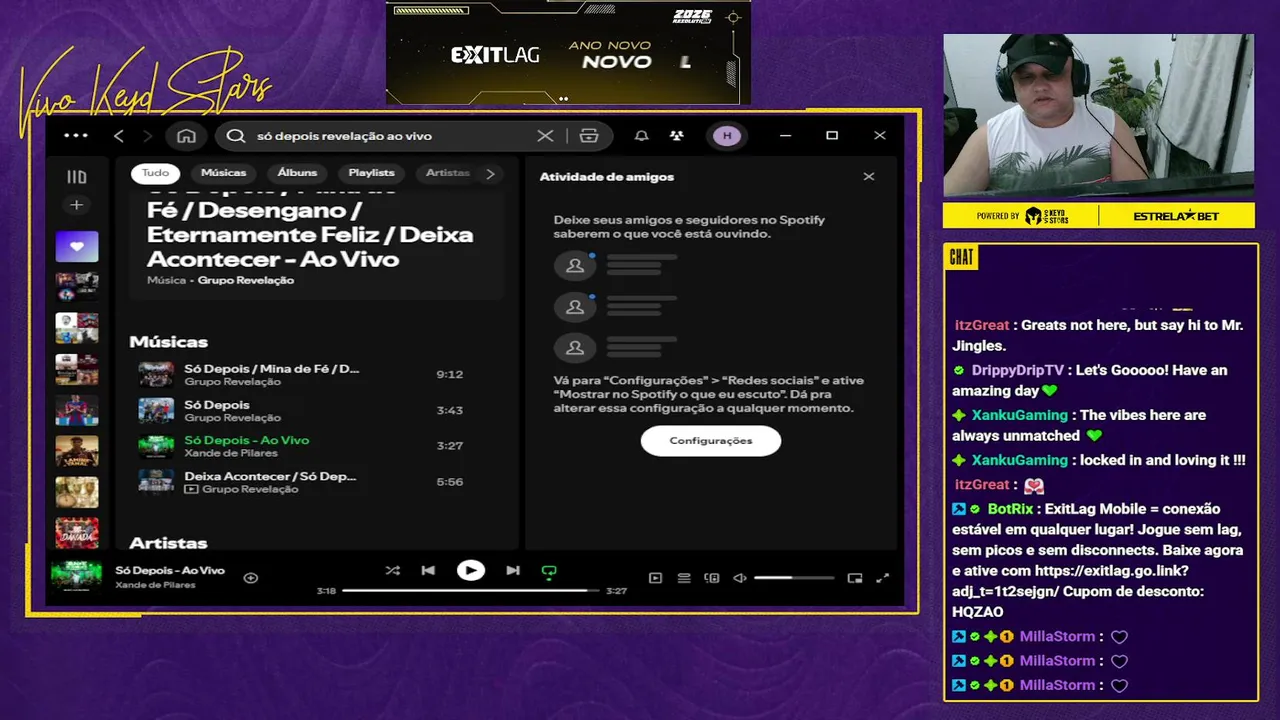
Task: Click the EstrelaBet sponsor logo
Action: [1178, 216]
